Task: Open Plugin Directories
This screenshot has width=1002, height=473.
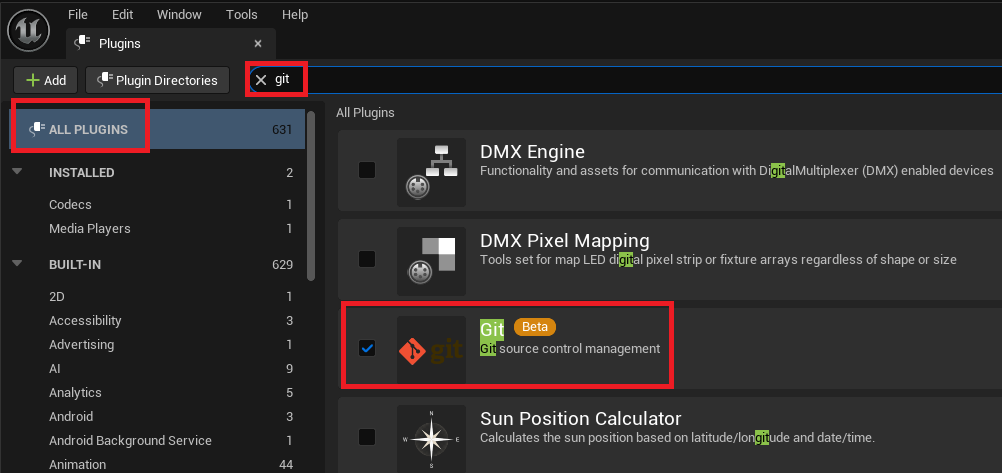Action: click(157, 81)
